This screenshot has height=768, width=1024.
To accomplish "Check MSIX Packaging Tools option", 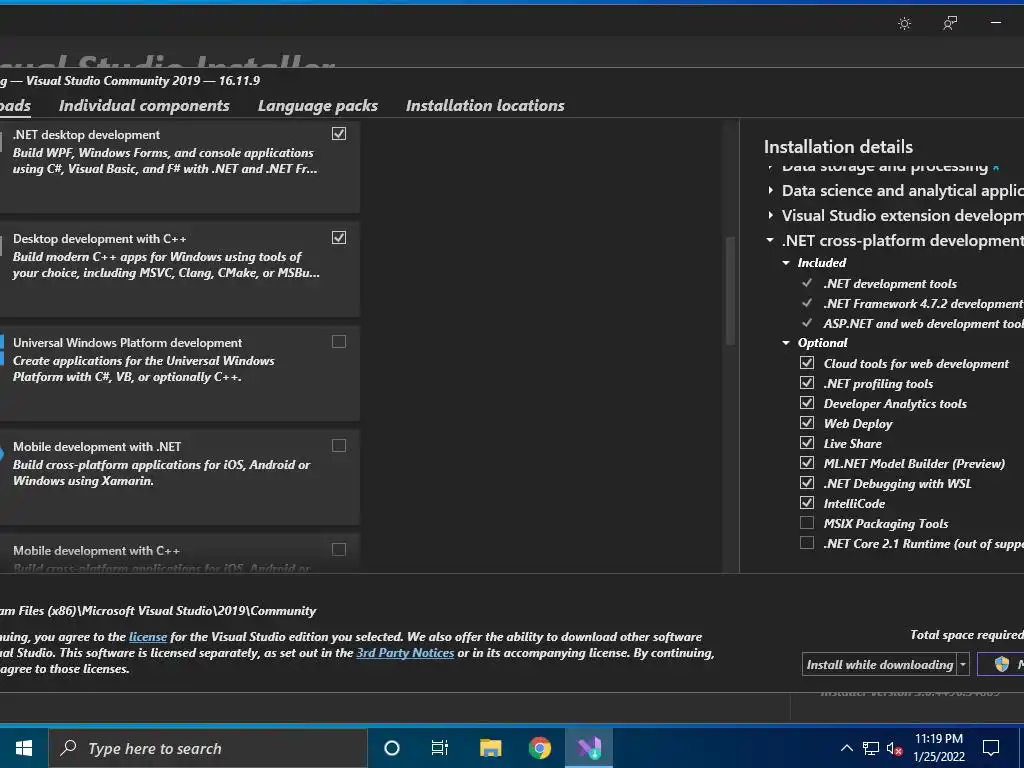I will click(807, 523).
